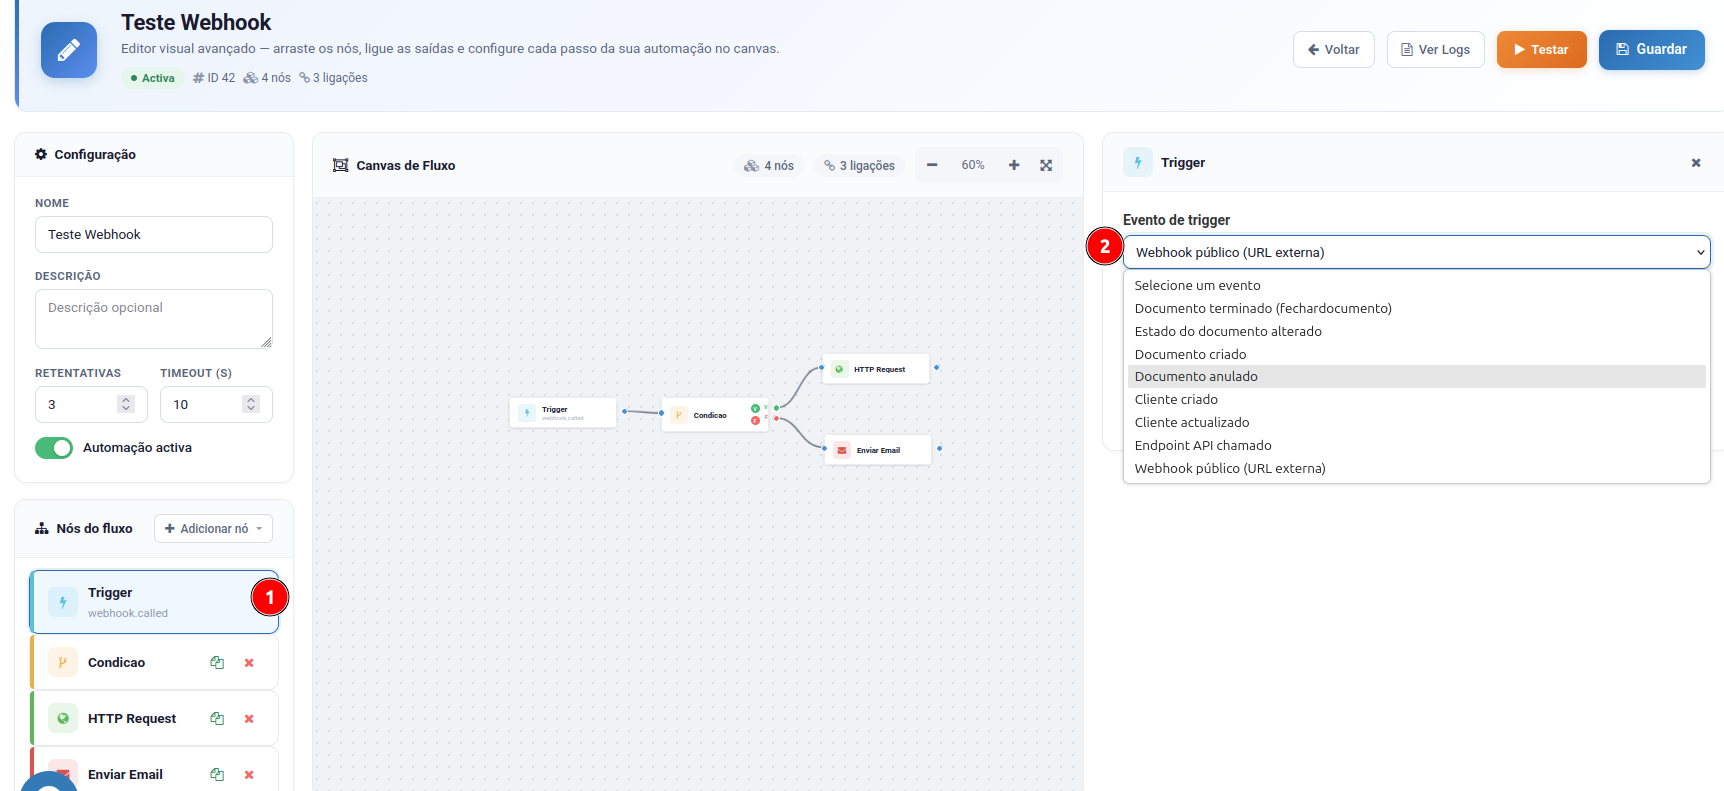Collapse the Evento de trigger combo box
The image size is (1724, 791).
coord(1417,252)
